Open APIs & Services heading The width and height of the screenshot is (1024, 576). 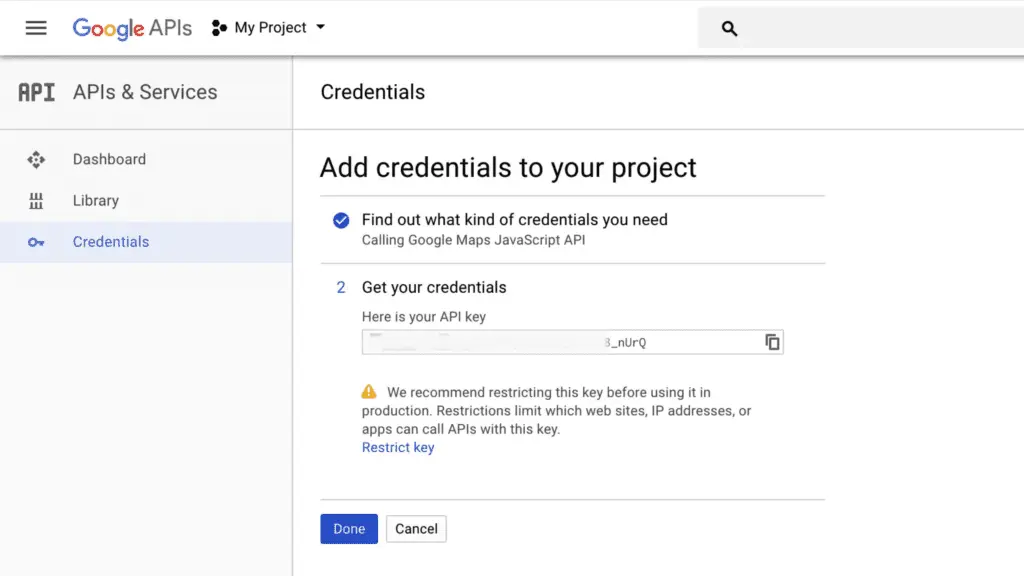(145, 92)
